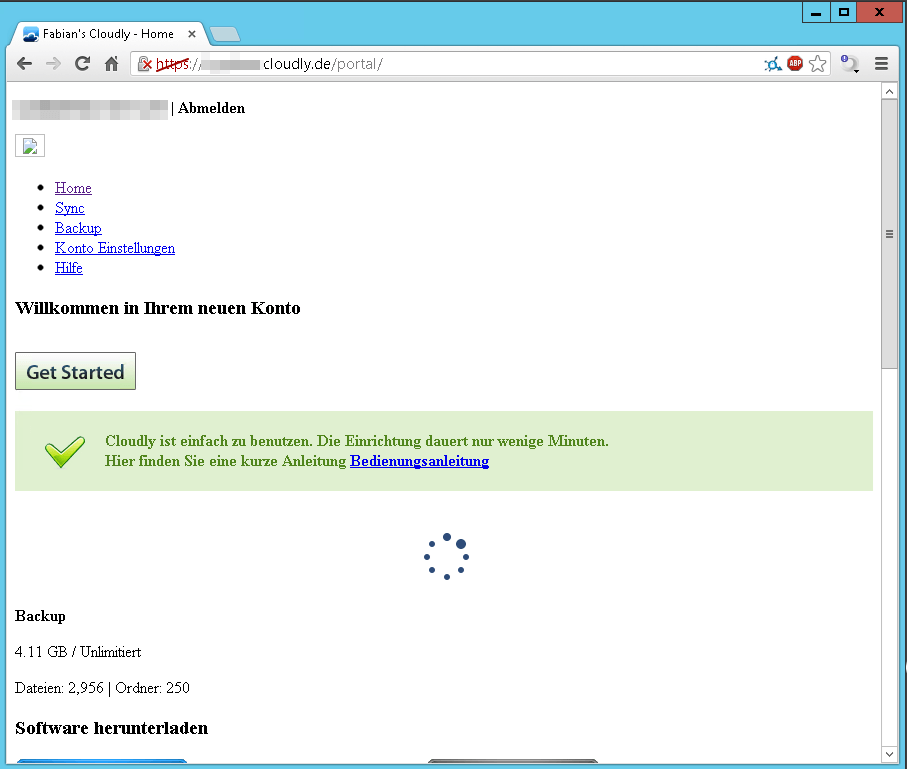Go to the browser home page icon

[x=112, y=64]
